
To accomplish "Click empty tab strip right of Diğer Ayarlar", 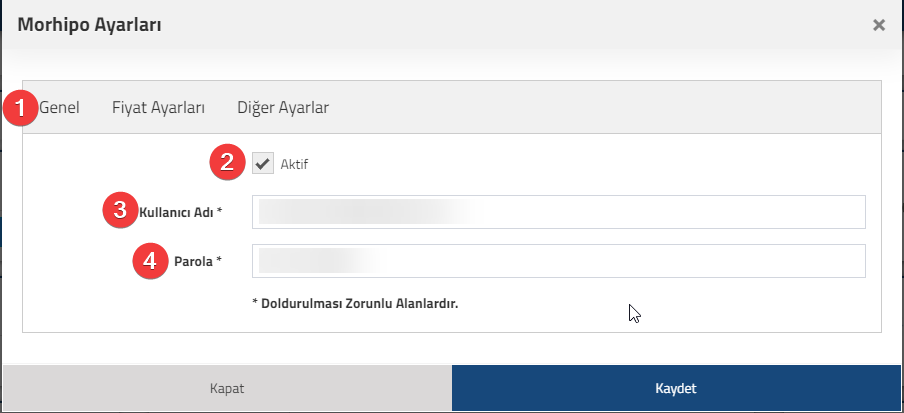I will [605, 107].
